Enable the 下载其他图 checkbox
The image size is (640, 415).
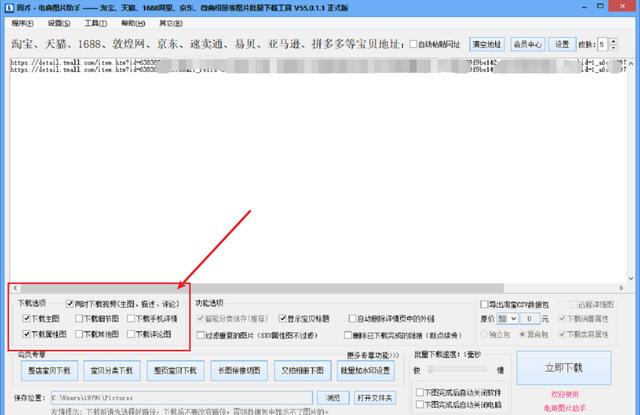79,334
